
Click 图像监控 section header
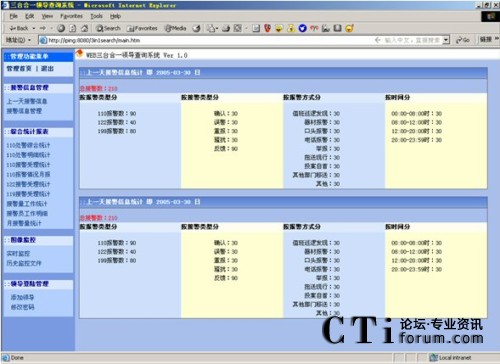click(x=23, y=240)
